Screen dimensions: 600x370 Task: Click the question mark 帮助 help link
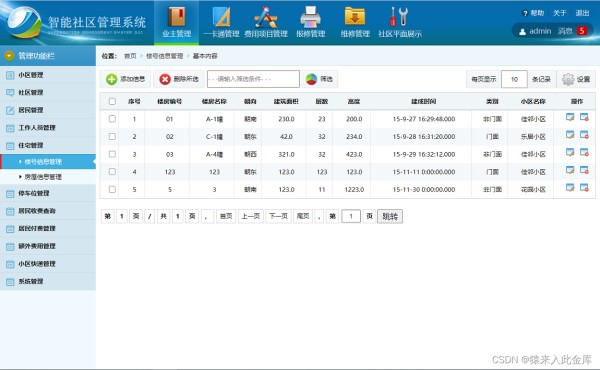533,13
